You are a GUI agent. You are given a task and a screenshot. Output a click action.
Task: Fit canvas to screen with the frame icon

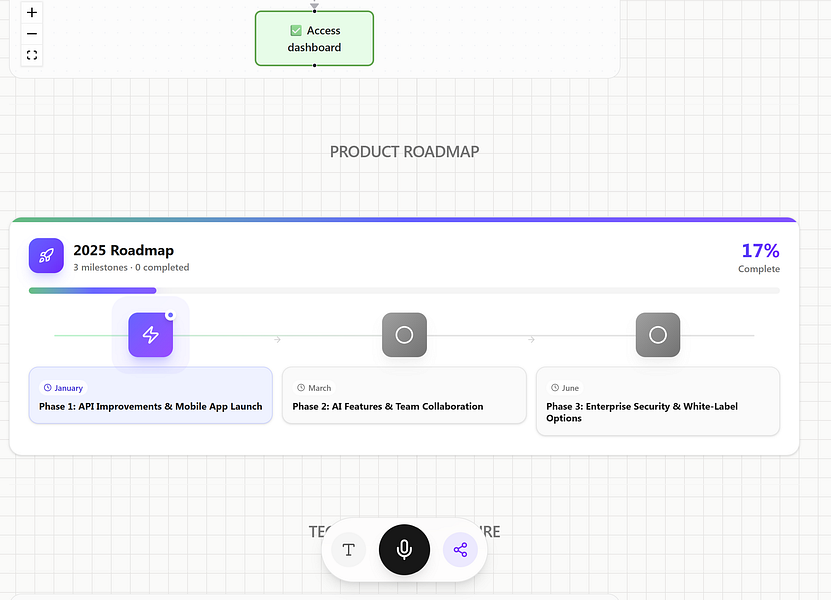tap(31, 55)
